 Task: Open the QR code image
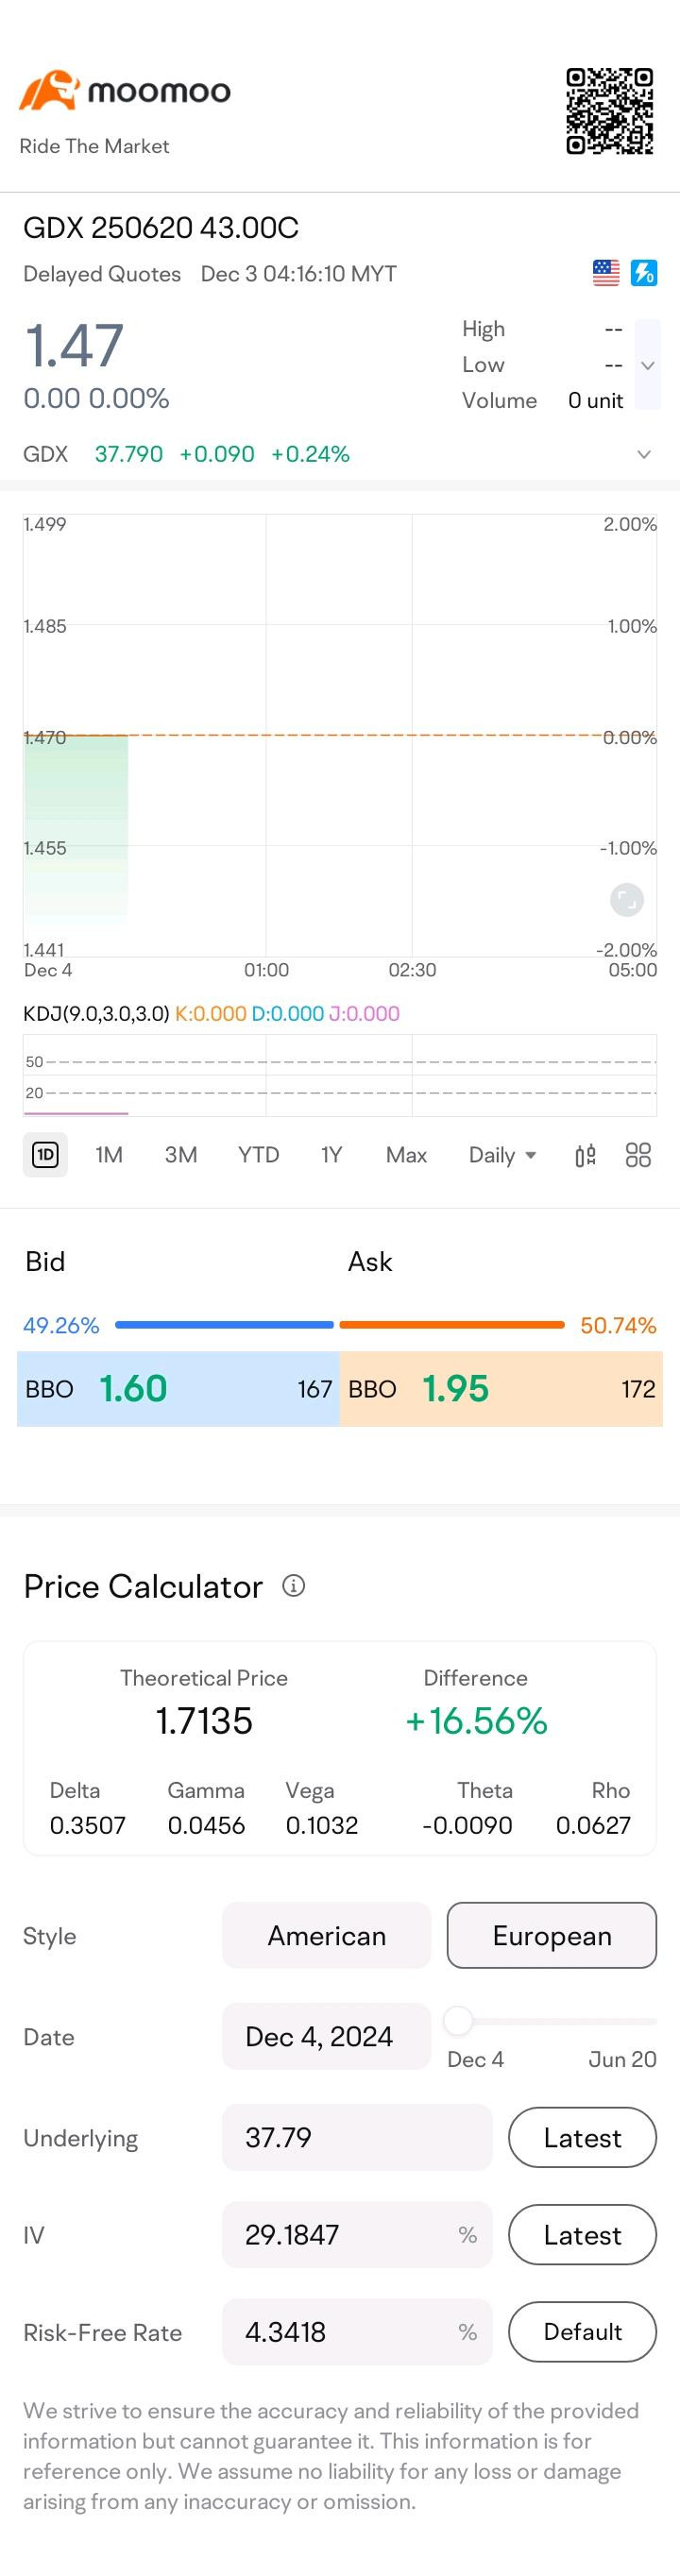(x=609, y=111)
